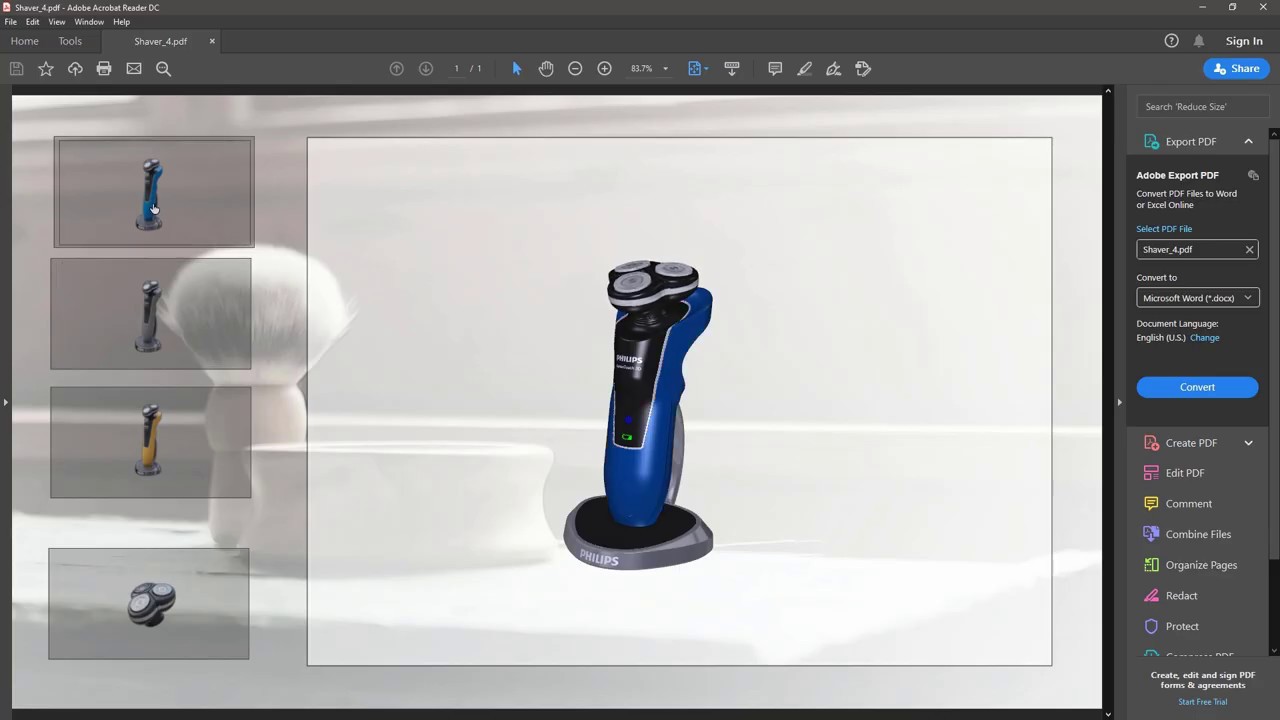Expand the left navigation pane

click(5, 402)
